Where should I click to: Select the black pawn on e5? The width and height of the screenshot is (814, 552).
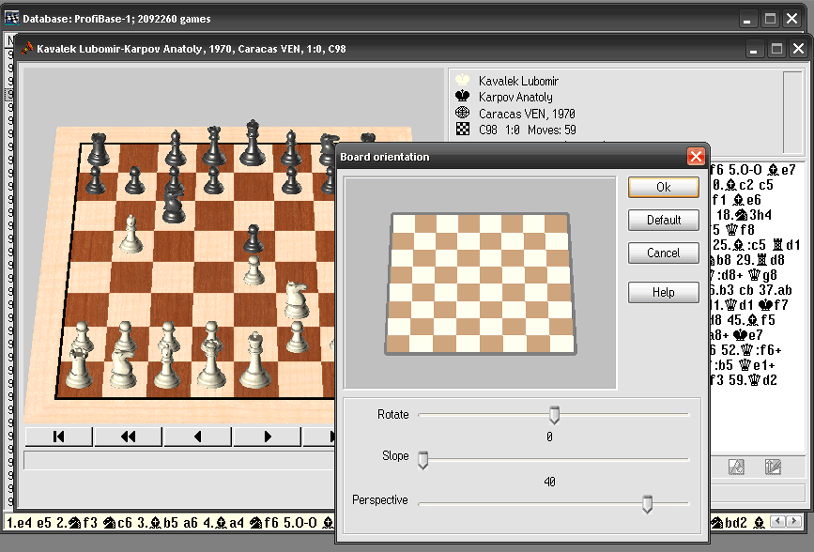(253, 238)
